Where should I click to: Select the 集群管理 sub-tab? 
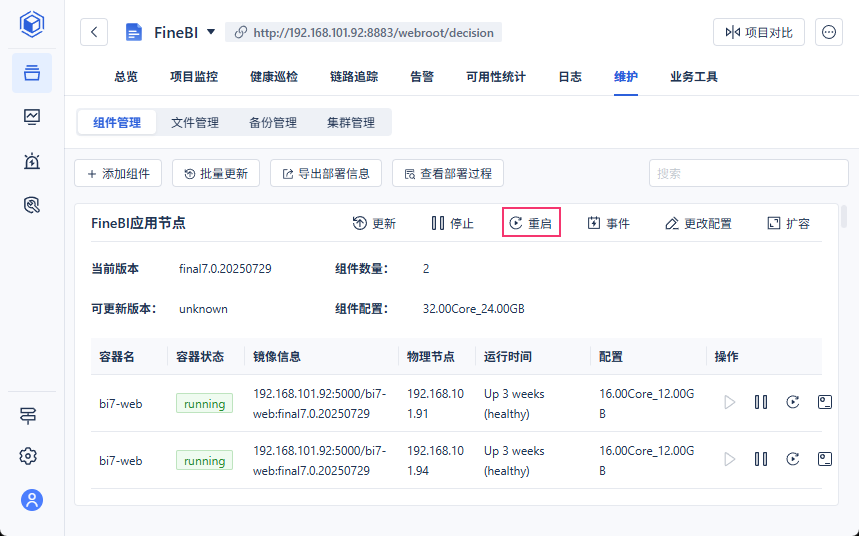351,122
